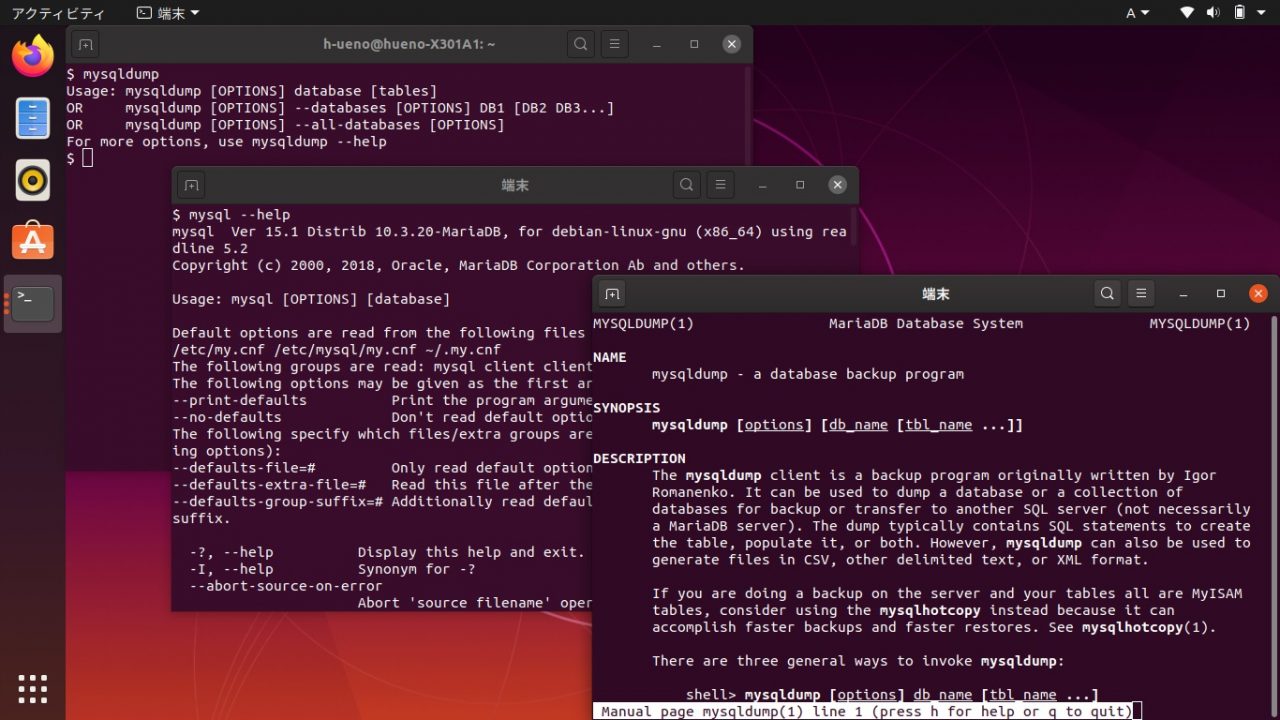The width and height of the screenshot is (1280, 720).
Task: Click the Show Applications grid button
Action: [x=32, y=688]
